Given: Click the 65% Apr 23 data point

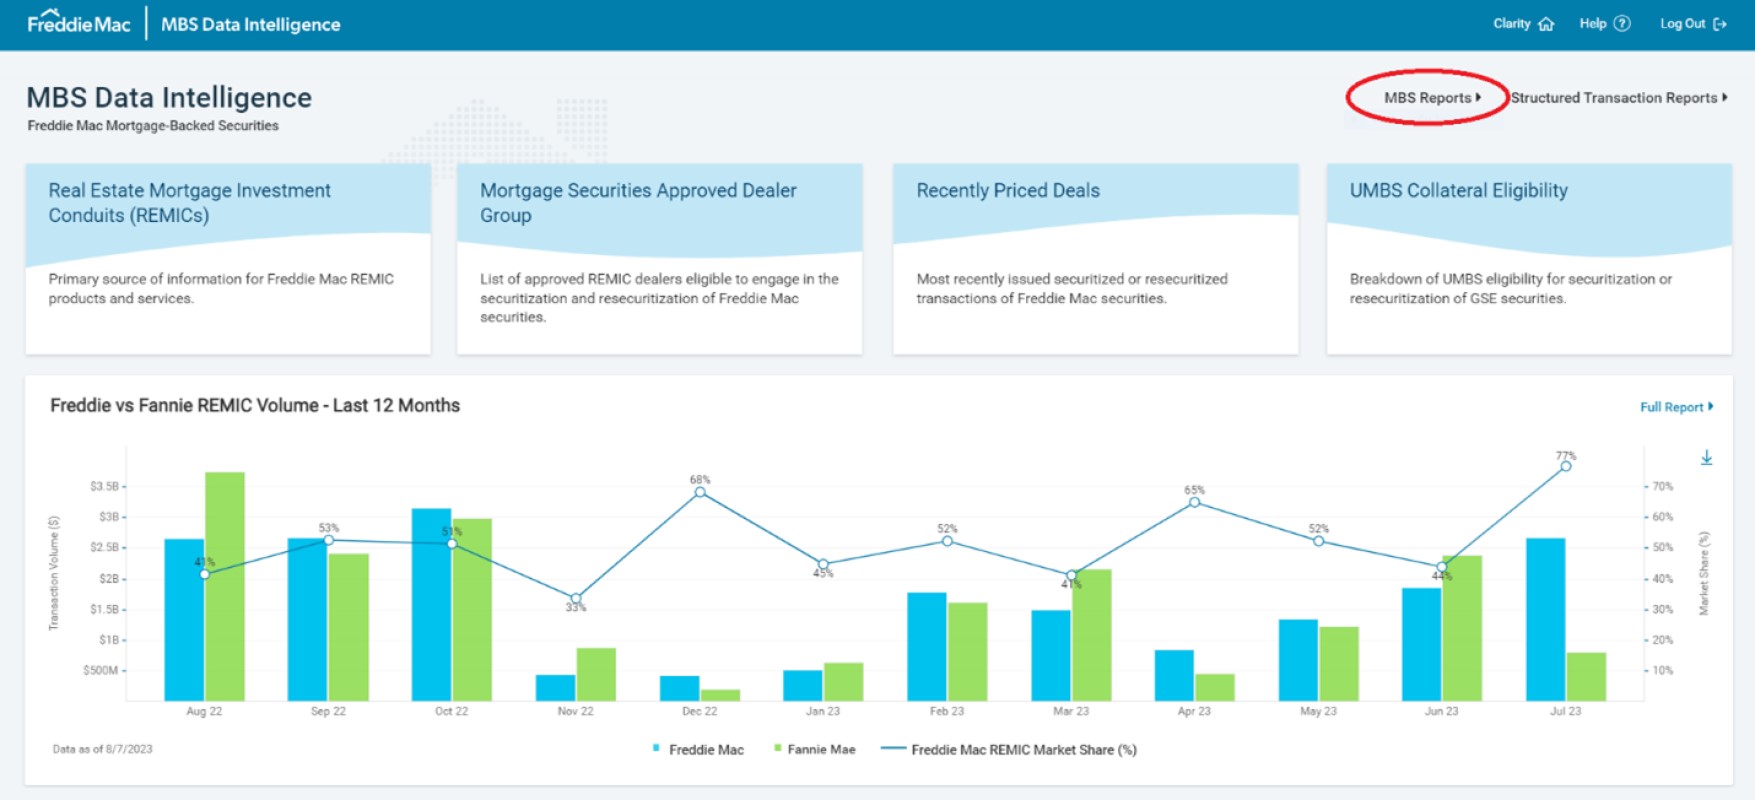Looking at the screenshot, I should pos(1194,502).
